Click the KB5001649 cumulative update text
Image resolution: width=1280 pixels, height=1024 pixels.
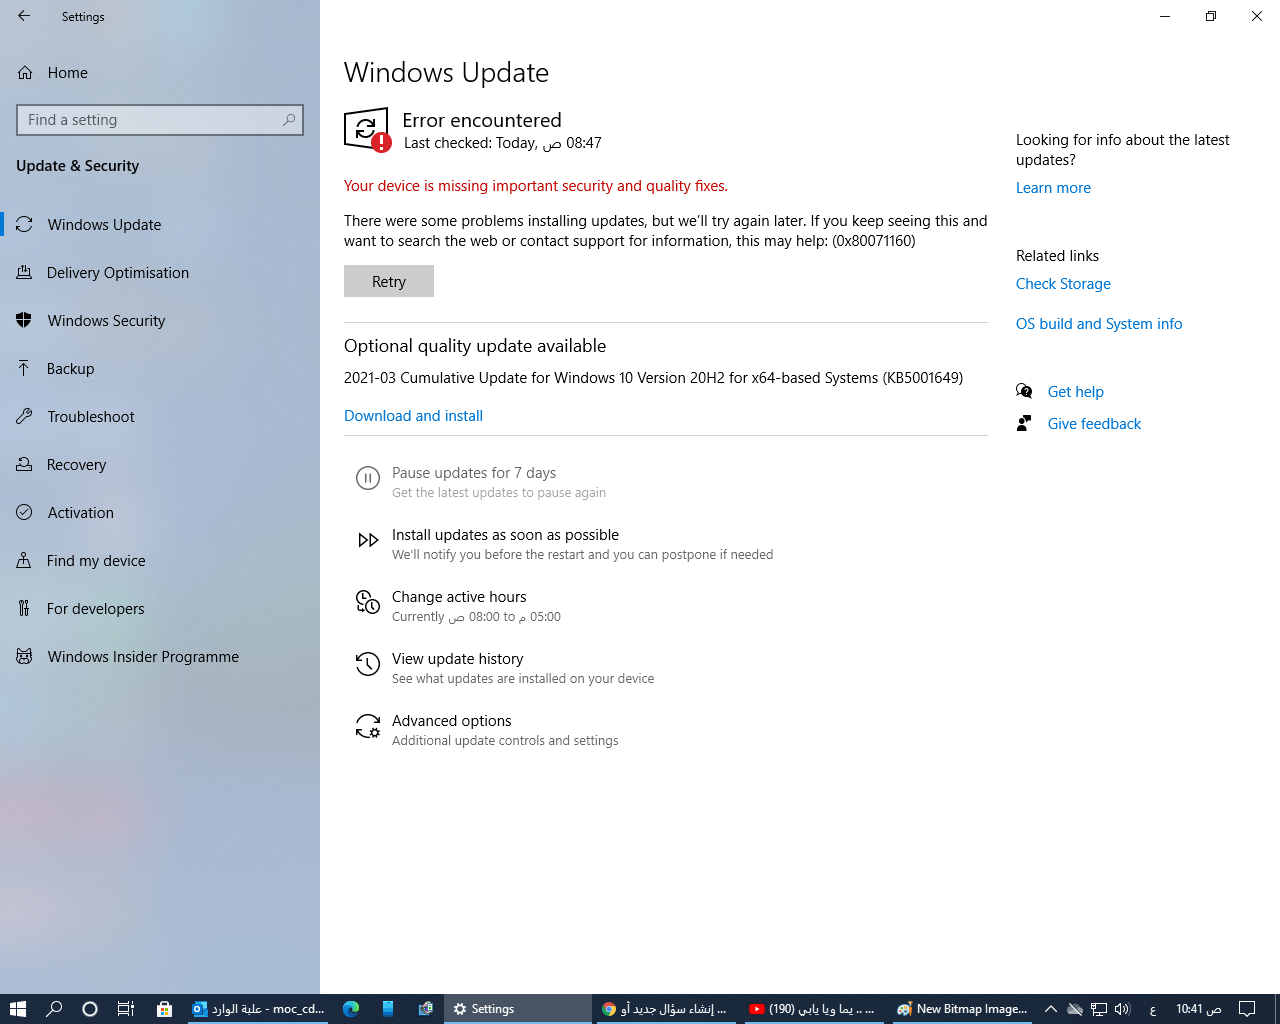(653, 378)
